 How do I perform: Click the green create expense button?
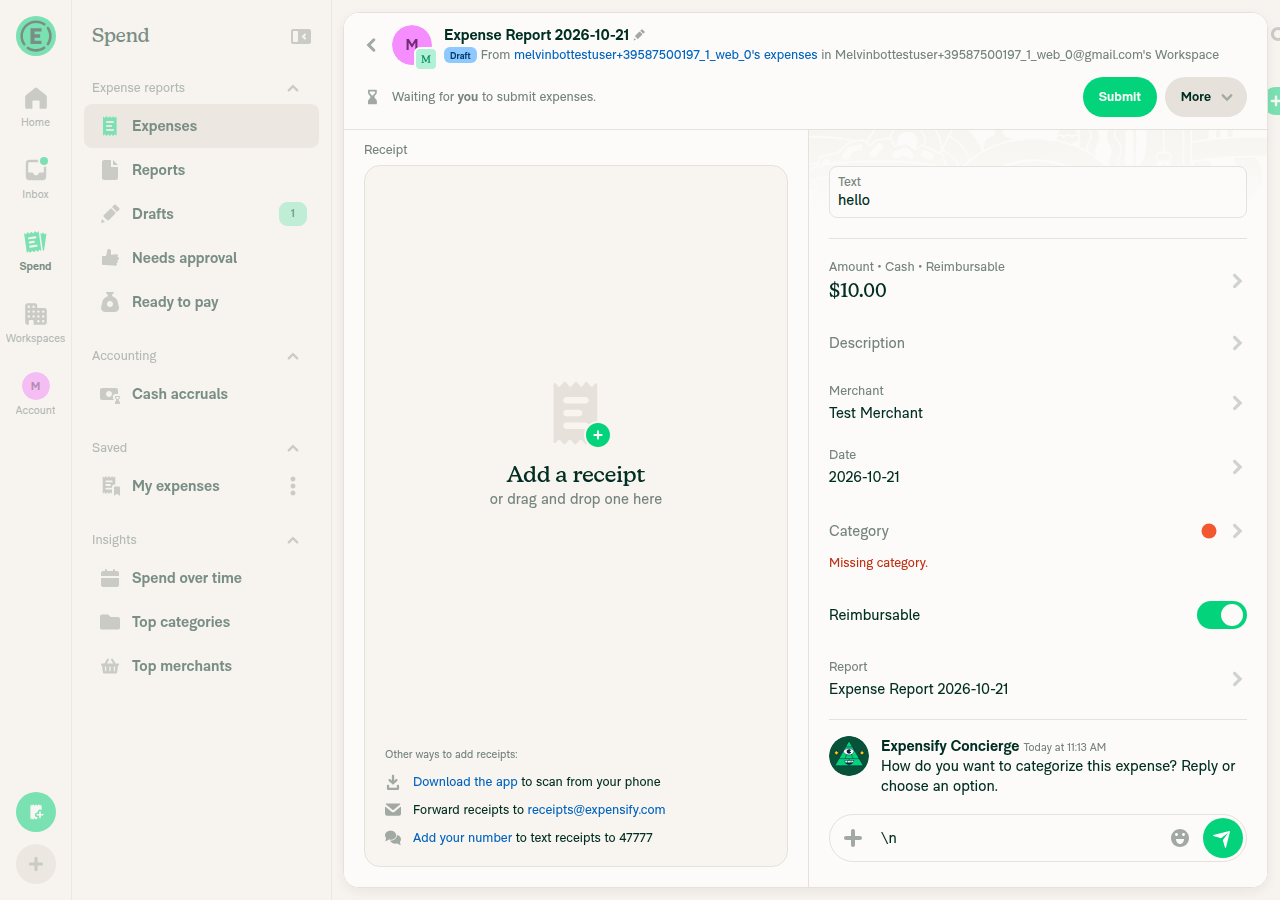tap(36, 812)
